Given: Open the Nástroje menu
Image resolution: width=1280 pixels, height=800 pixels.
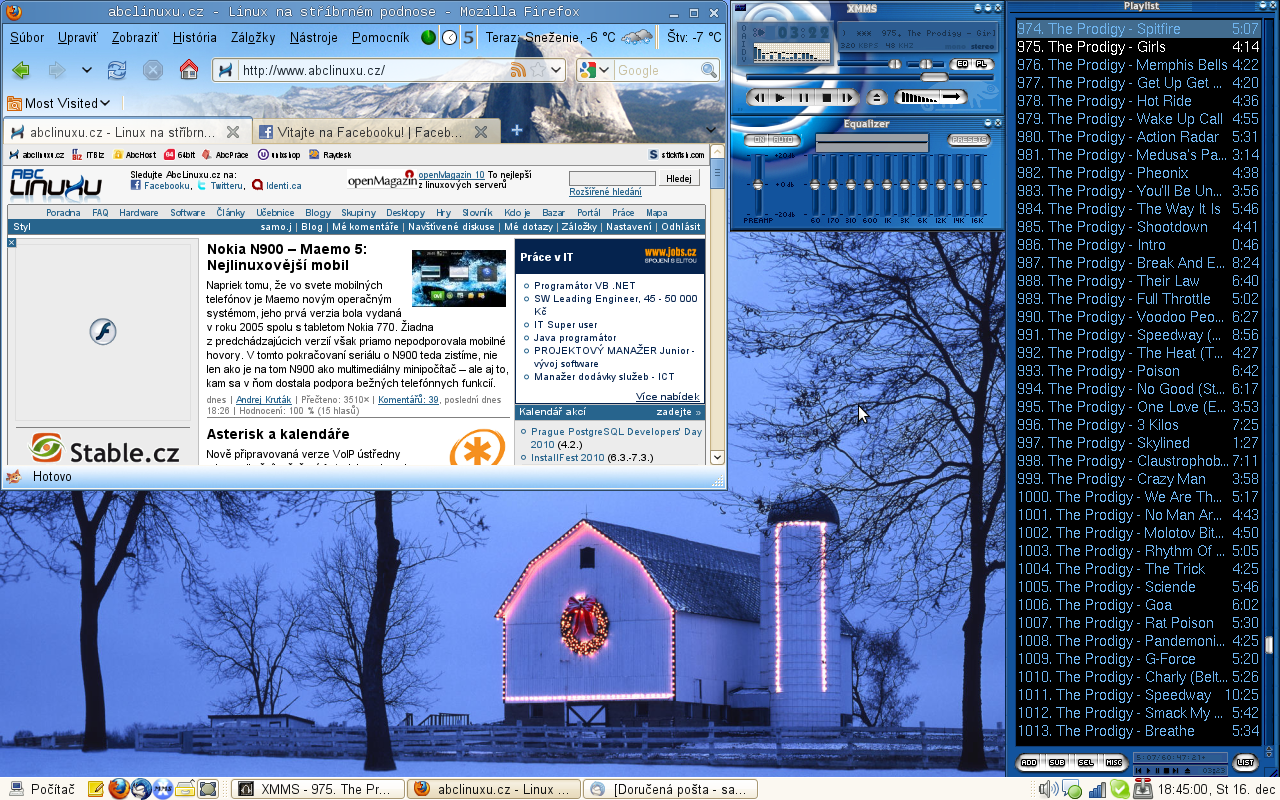Looking at the screenshot, I should click(314, 38).
